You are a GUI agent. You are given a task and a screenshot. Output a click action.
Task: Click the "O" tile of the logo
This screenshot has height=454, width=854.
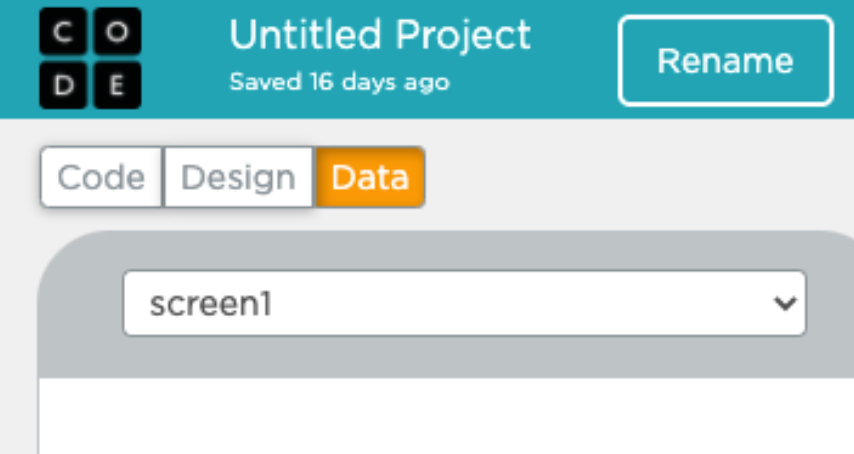click(117, 32)
